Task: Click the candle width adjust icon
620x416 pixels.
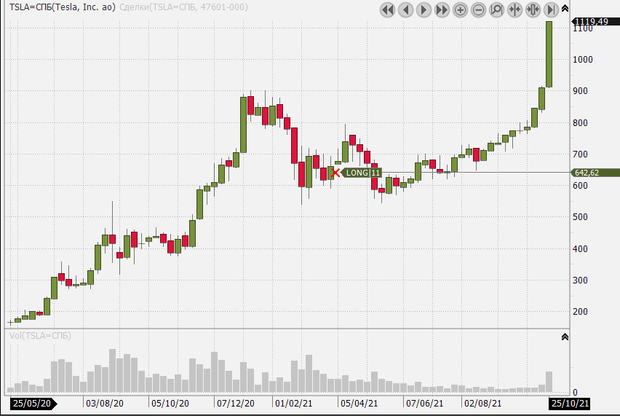Action: click(x=533, y=10)
